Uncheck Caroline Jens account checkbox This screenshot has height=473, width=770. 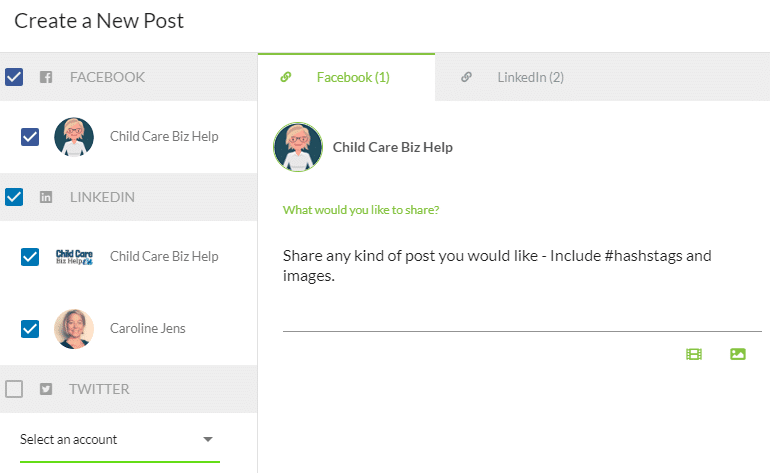(30, 329)
